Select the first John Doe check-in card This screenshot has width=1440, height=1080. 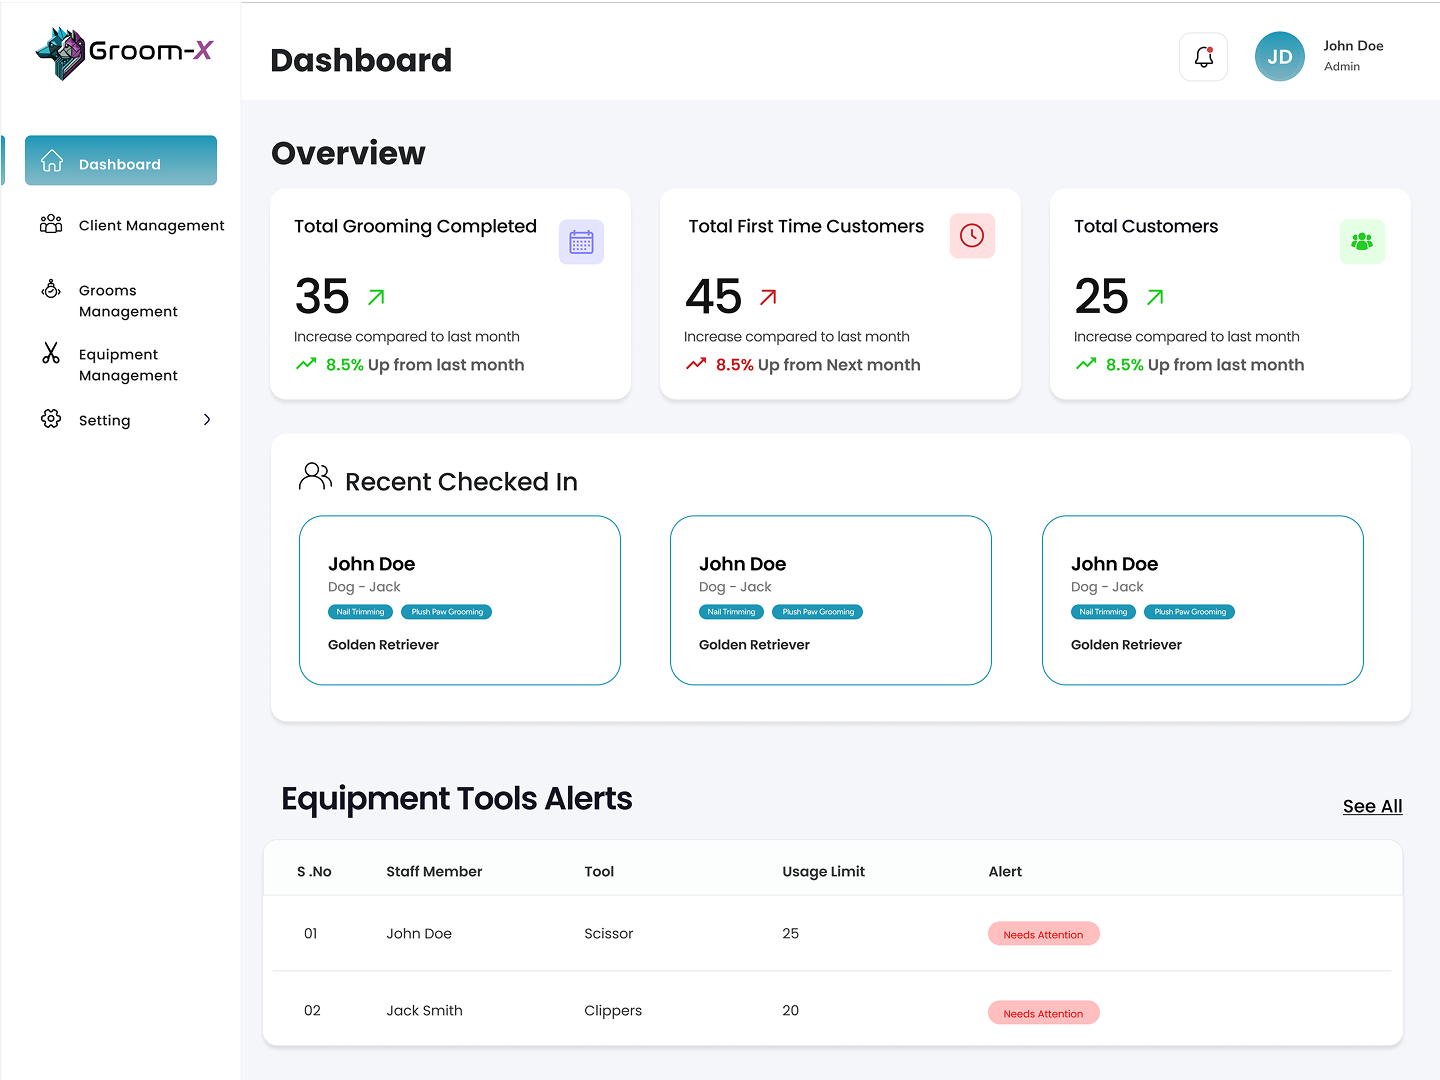(460, 600)
